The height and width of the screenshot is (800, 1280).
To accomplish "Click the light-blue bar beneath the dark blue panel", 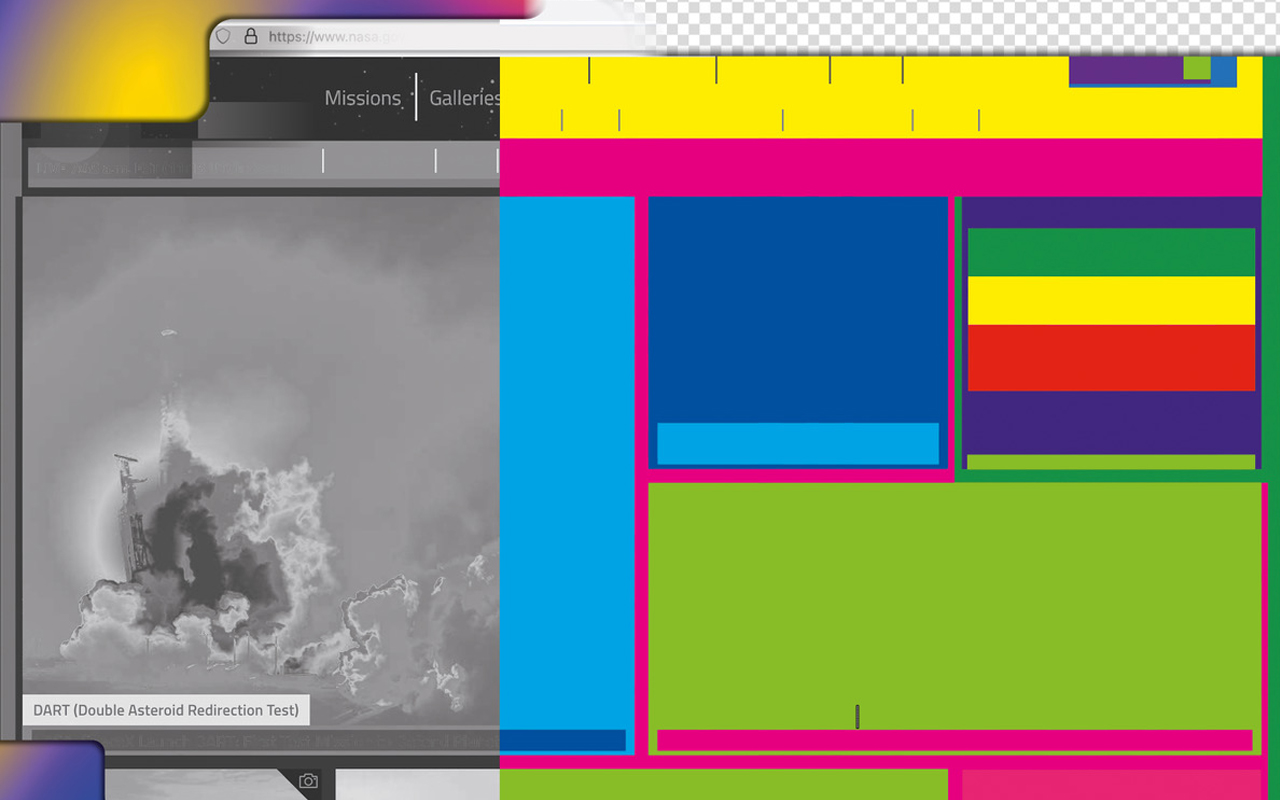I will tap(797, 443).
